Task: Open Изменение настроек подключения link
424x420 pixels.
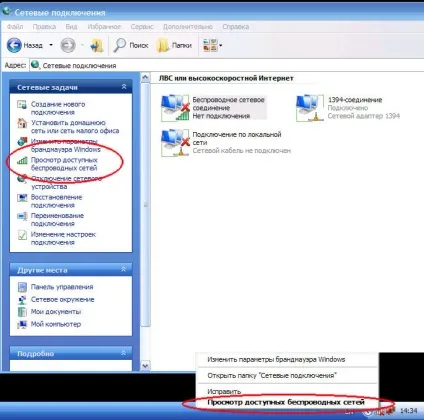Action: coord(63,238)
